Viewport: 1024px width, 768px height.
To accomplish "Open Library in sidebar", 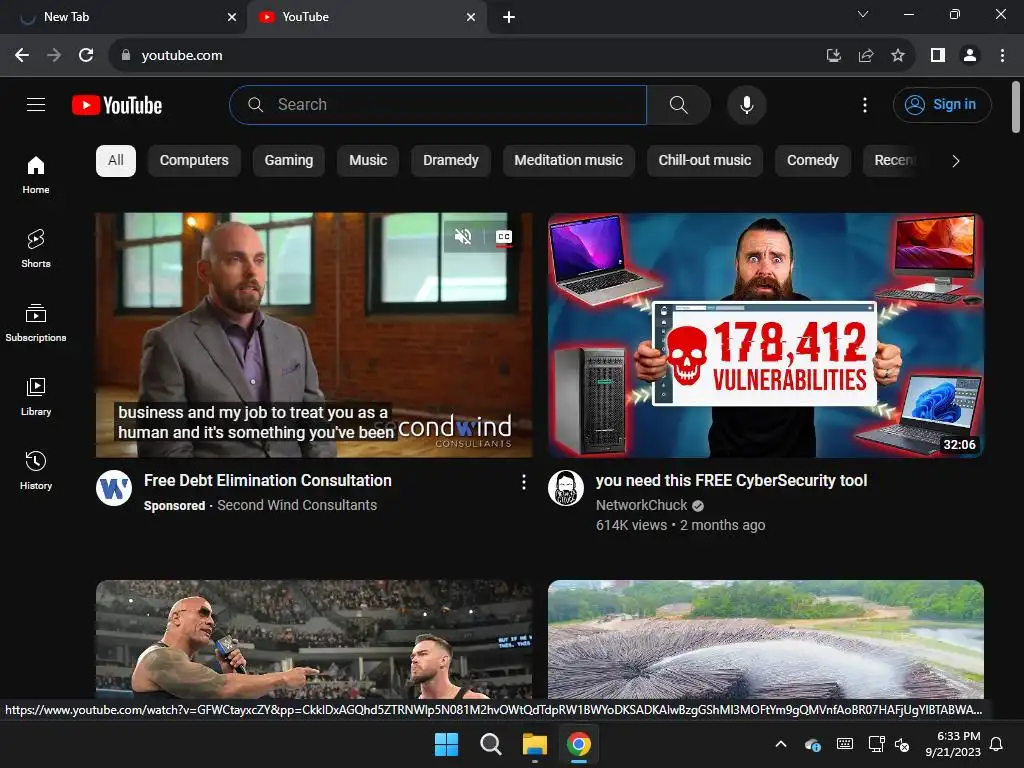I will point(36,396).
